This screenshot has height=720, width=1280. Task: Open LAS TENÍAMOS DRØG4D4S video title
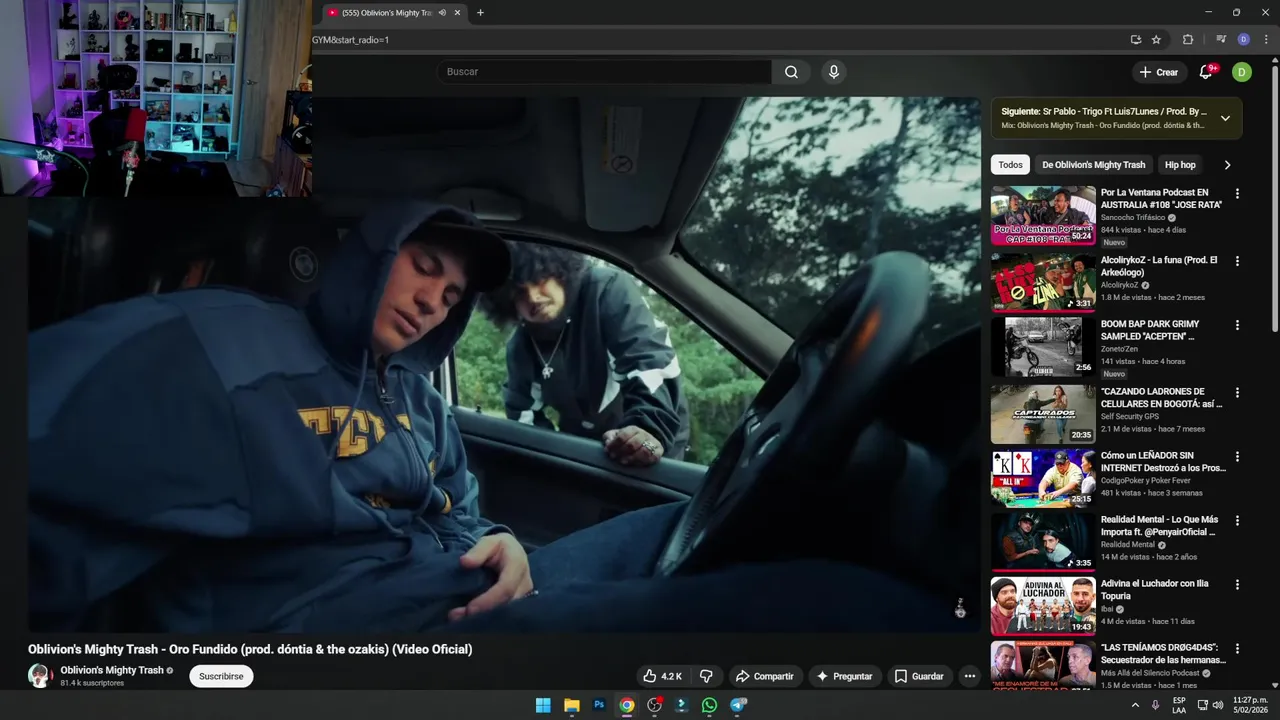pos(1163,654)
